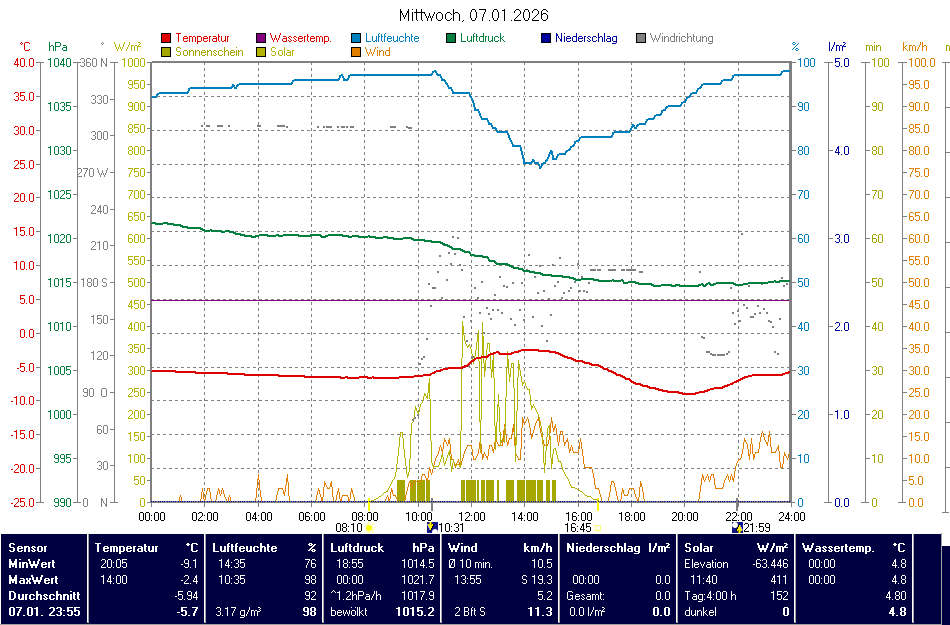Viewport: 950px width, 625px height.
Task: Click the Luftdruck column header in table
Action: click(357, 548)
